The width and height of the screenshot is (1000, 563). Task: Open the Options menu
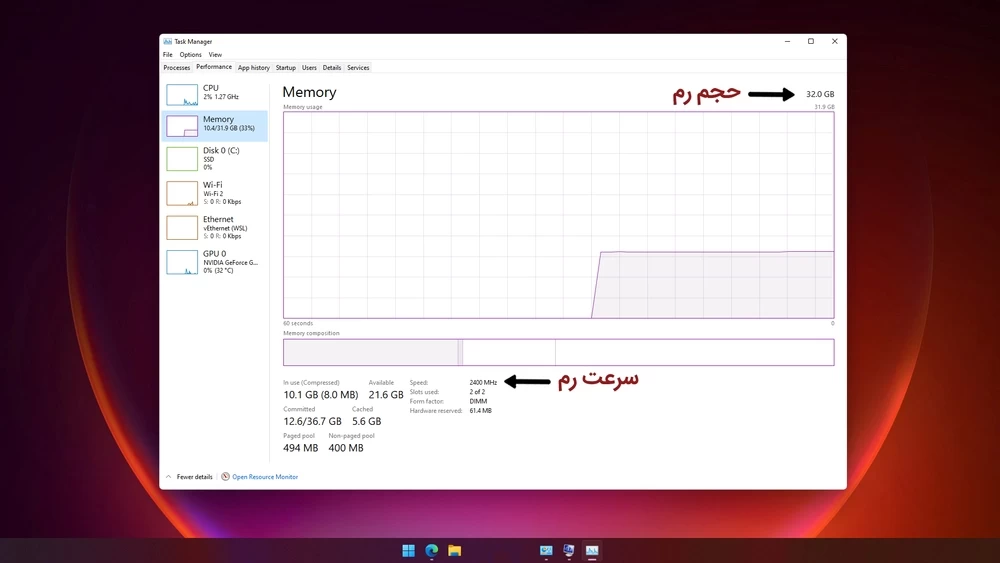tap(190, 55)
